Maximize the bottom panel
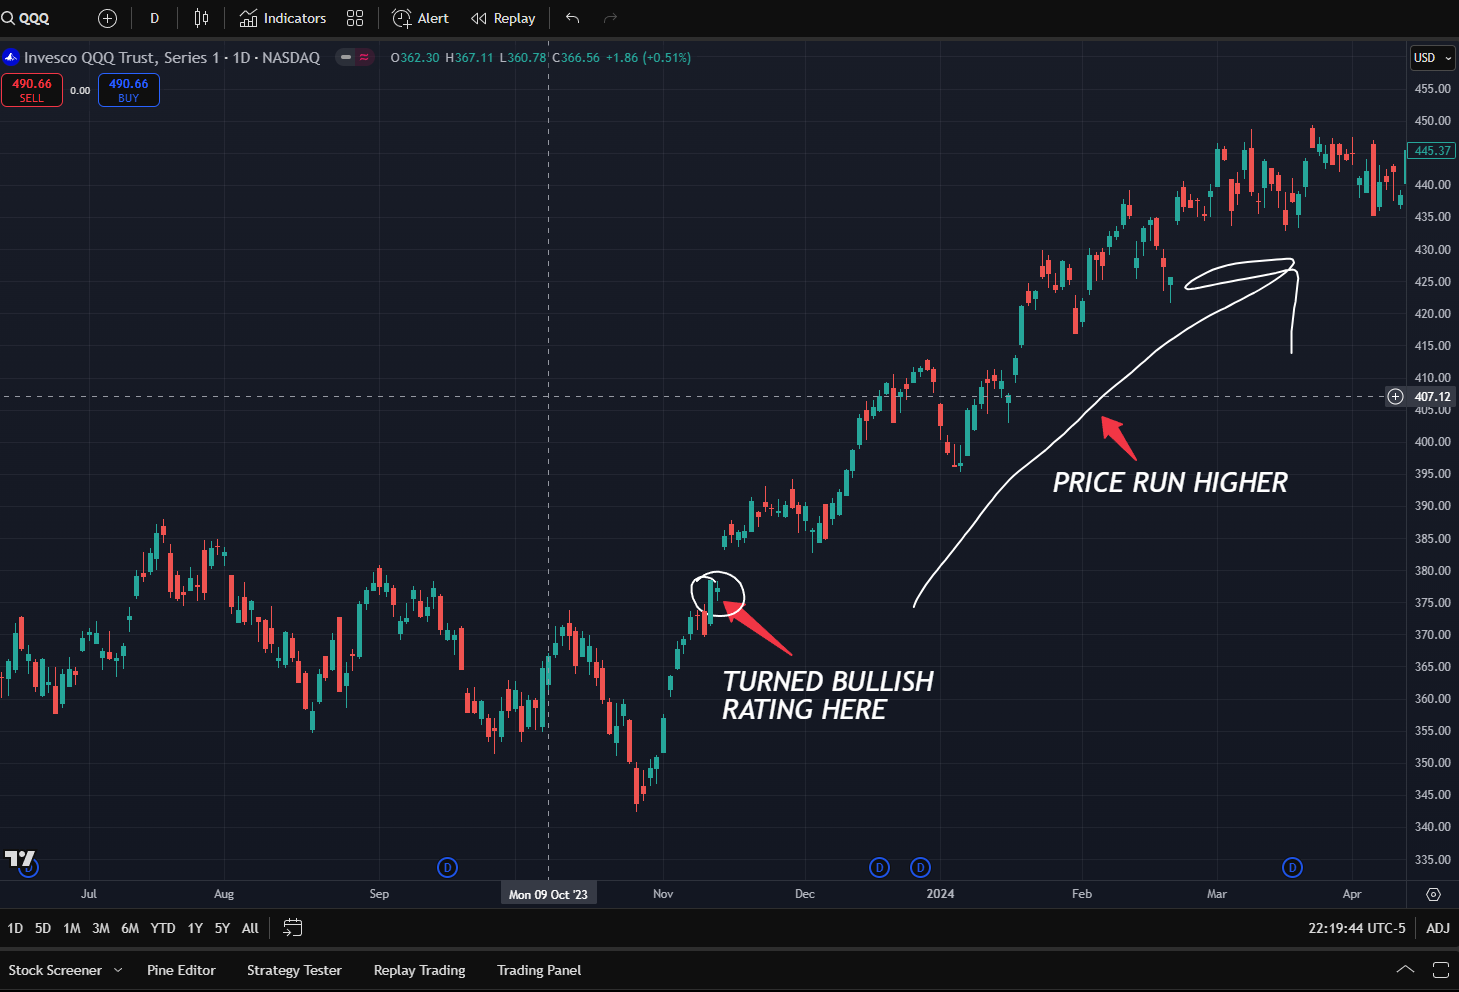The height and width of the screenshot is (992, 1459). pyautogui.click(x=1441, y=970)
